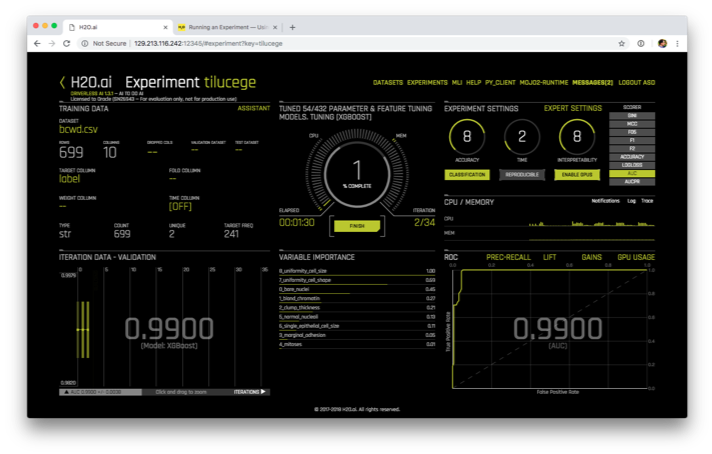Reload the page with browser refresh icon

coord(67,44)
